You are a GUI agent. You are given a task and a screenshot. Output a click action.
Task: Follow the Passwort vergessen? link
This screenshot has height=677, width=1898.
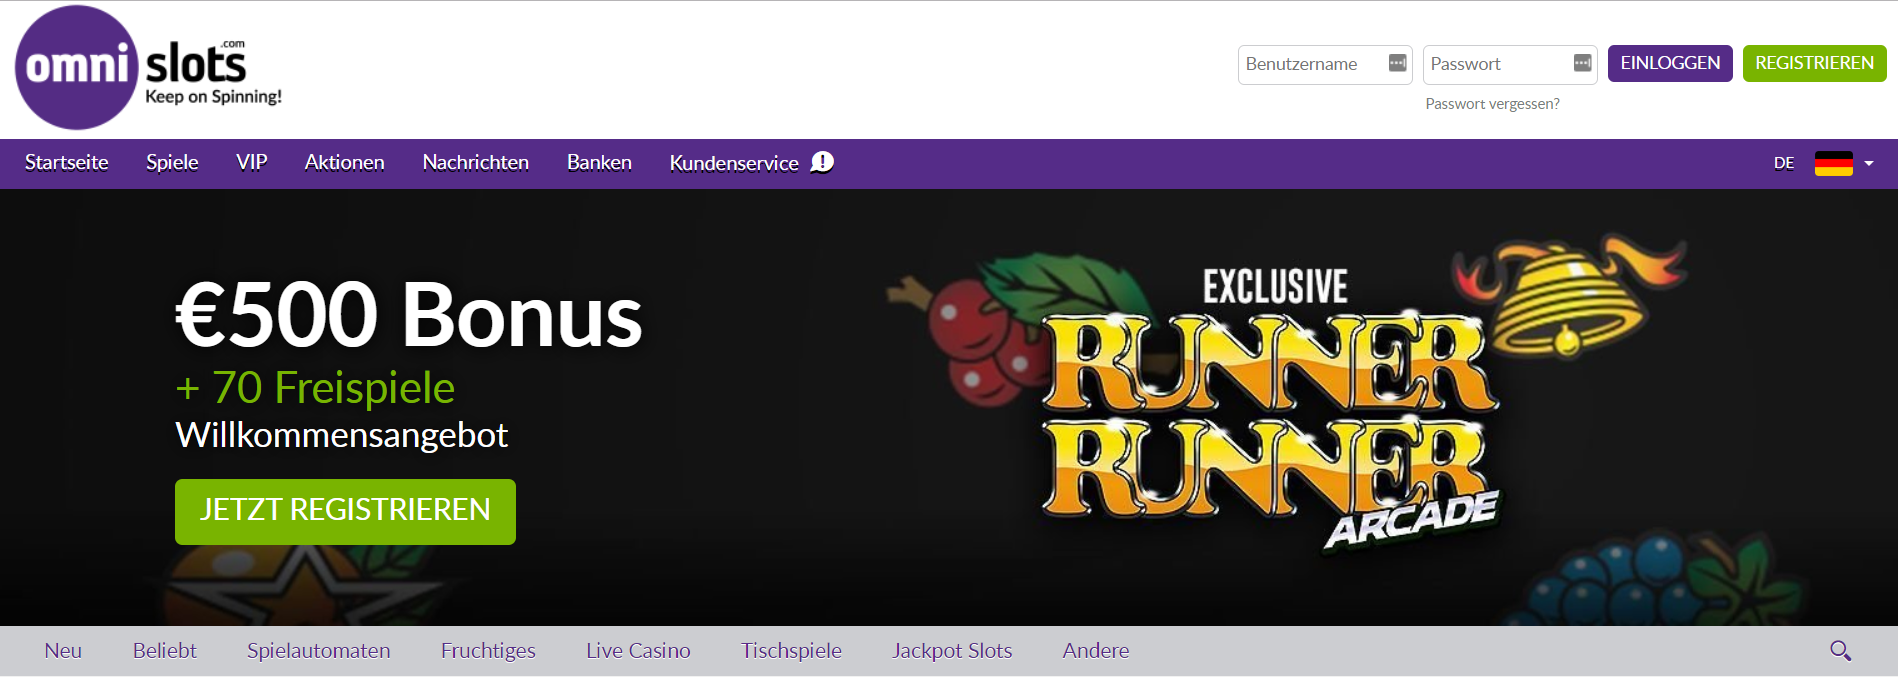coord(1492,104)
